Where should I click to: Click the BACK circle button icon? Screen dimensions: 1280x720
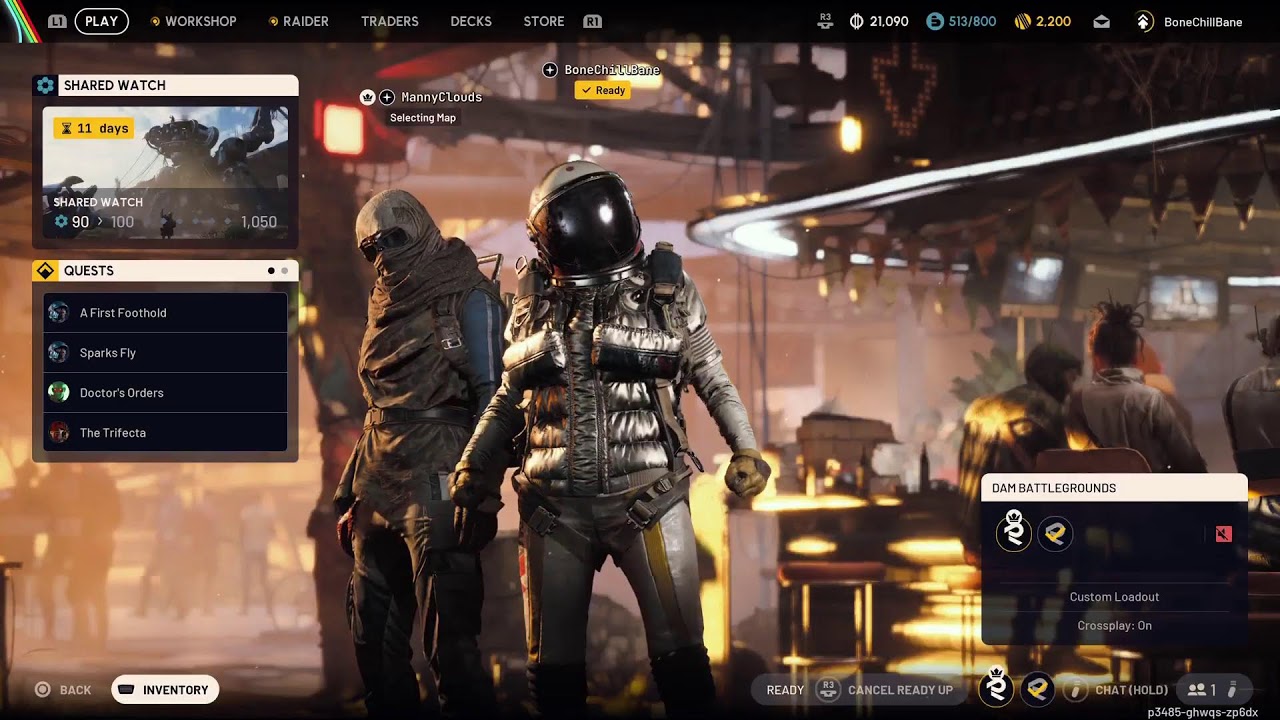[x=43, y=689]
